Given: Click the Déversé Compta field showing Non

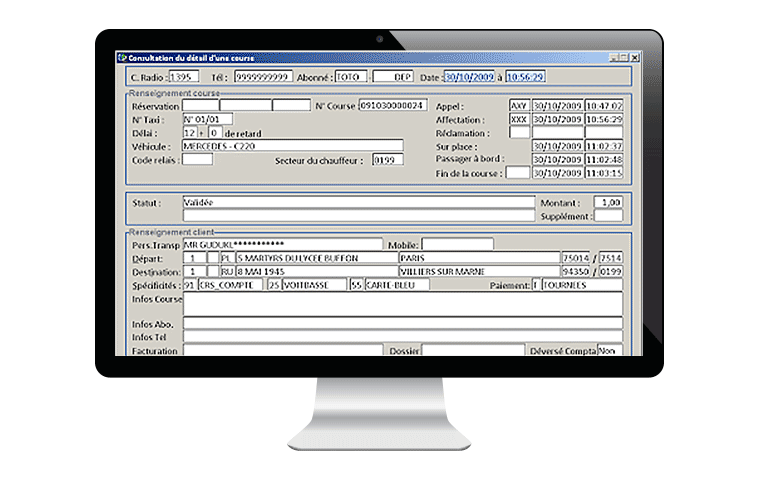Looking at the screenshot, I should (610, 350).
